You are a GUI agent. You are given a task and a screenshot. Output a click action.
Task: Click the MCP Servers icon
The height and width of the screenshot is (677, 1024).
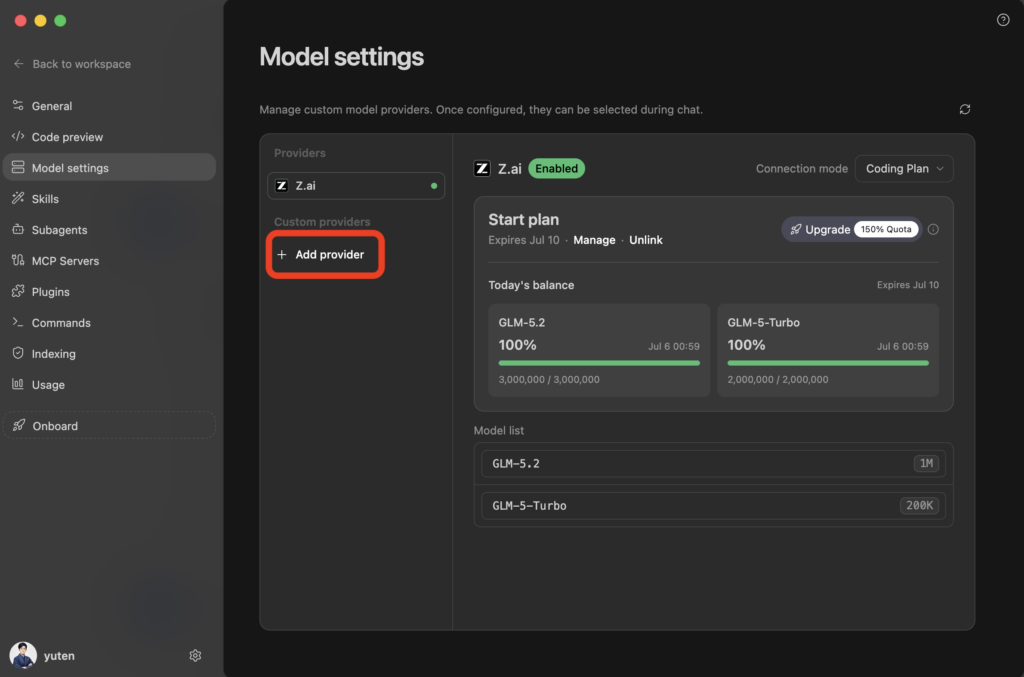18,260
